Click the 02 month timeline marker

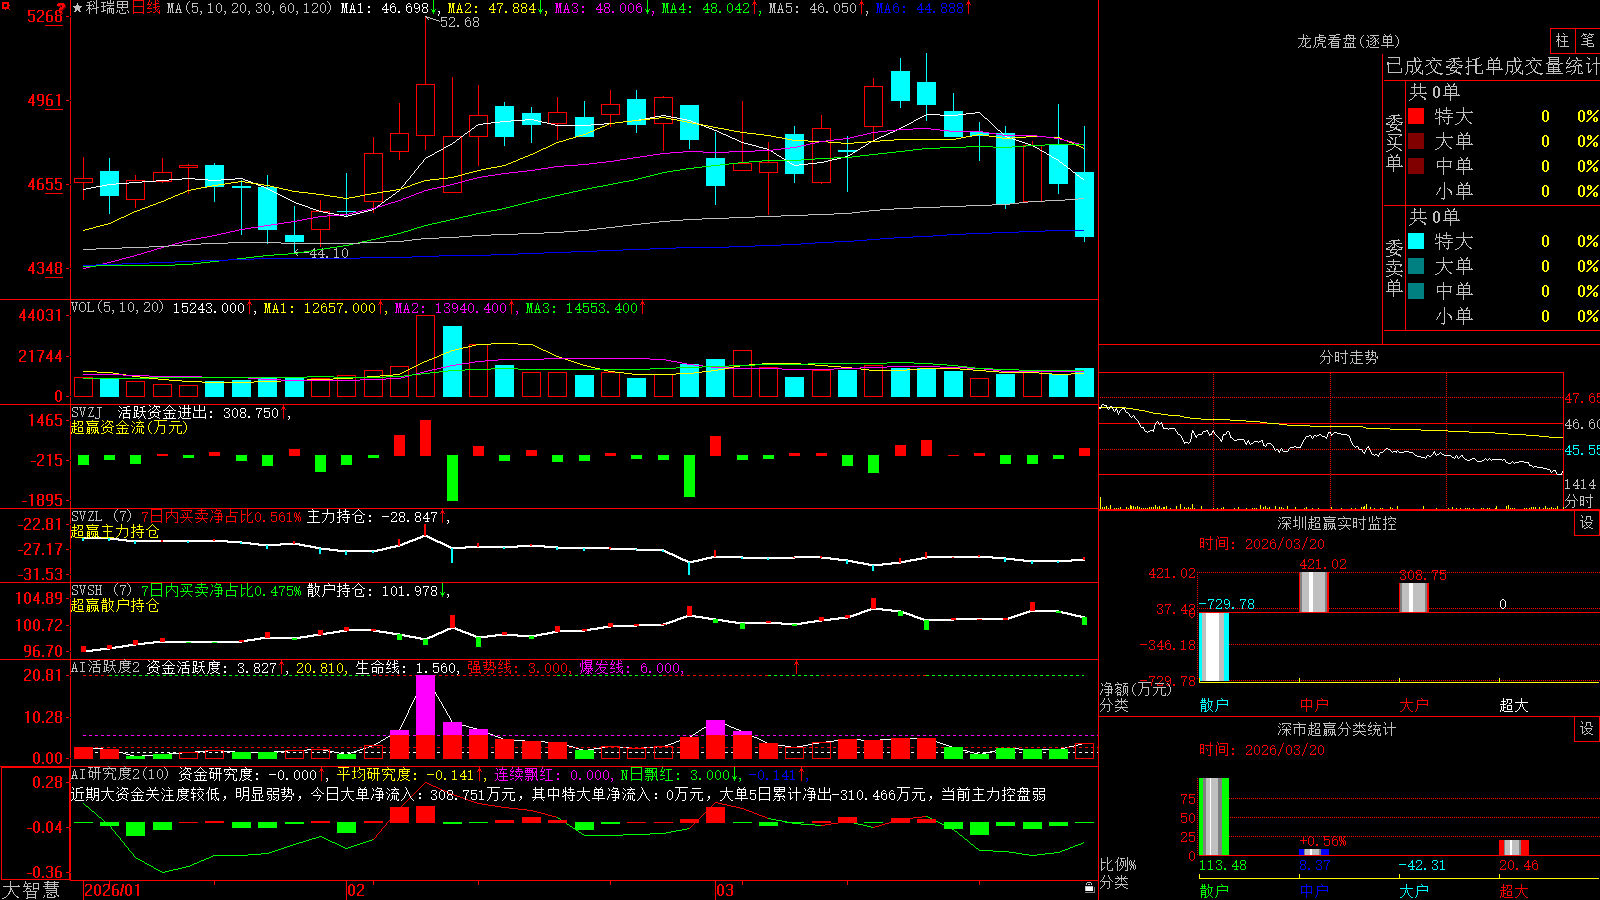(355, 890)
